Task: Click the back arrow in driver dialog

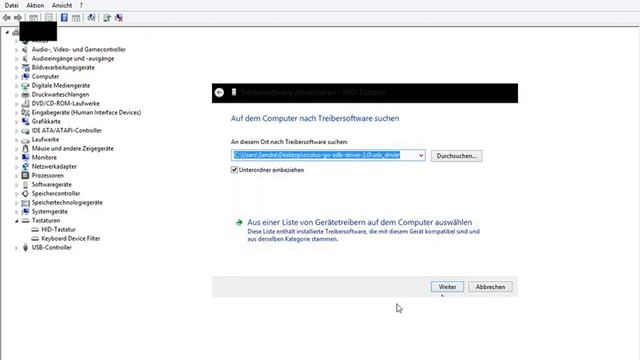Action: point(219,93)
